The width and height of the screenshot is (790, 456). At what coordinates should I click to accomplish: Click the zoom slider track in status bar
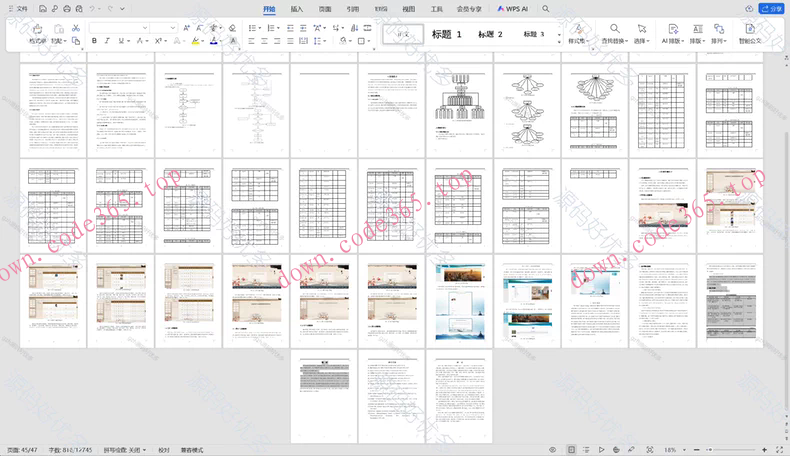[731, 449]
